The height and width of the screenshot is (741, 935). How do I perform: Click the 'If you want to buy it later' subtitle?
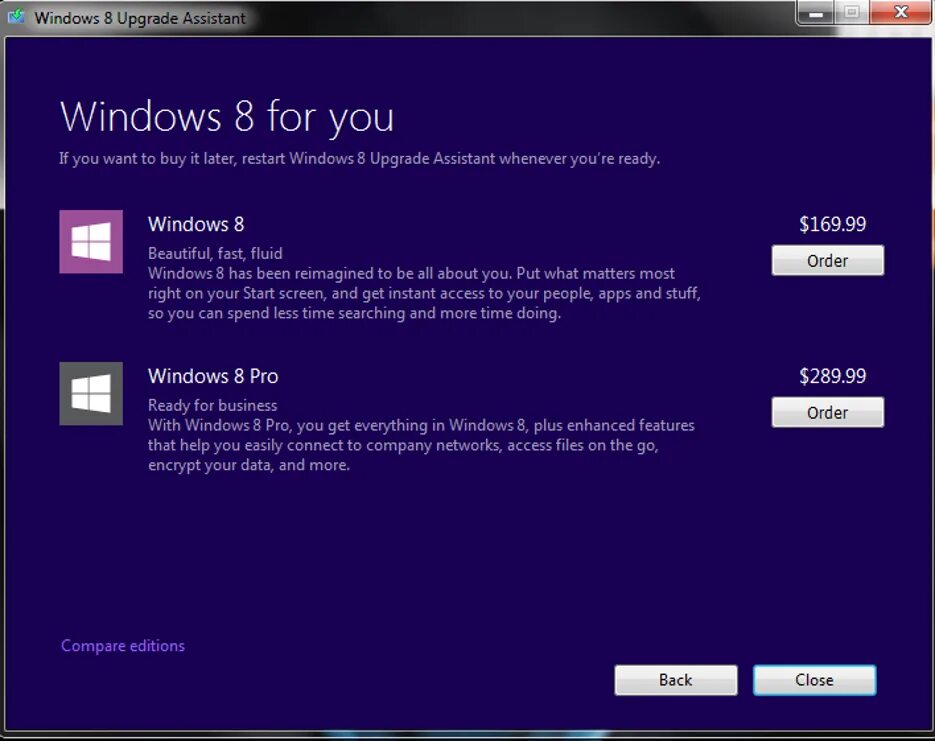coord(360,159)
